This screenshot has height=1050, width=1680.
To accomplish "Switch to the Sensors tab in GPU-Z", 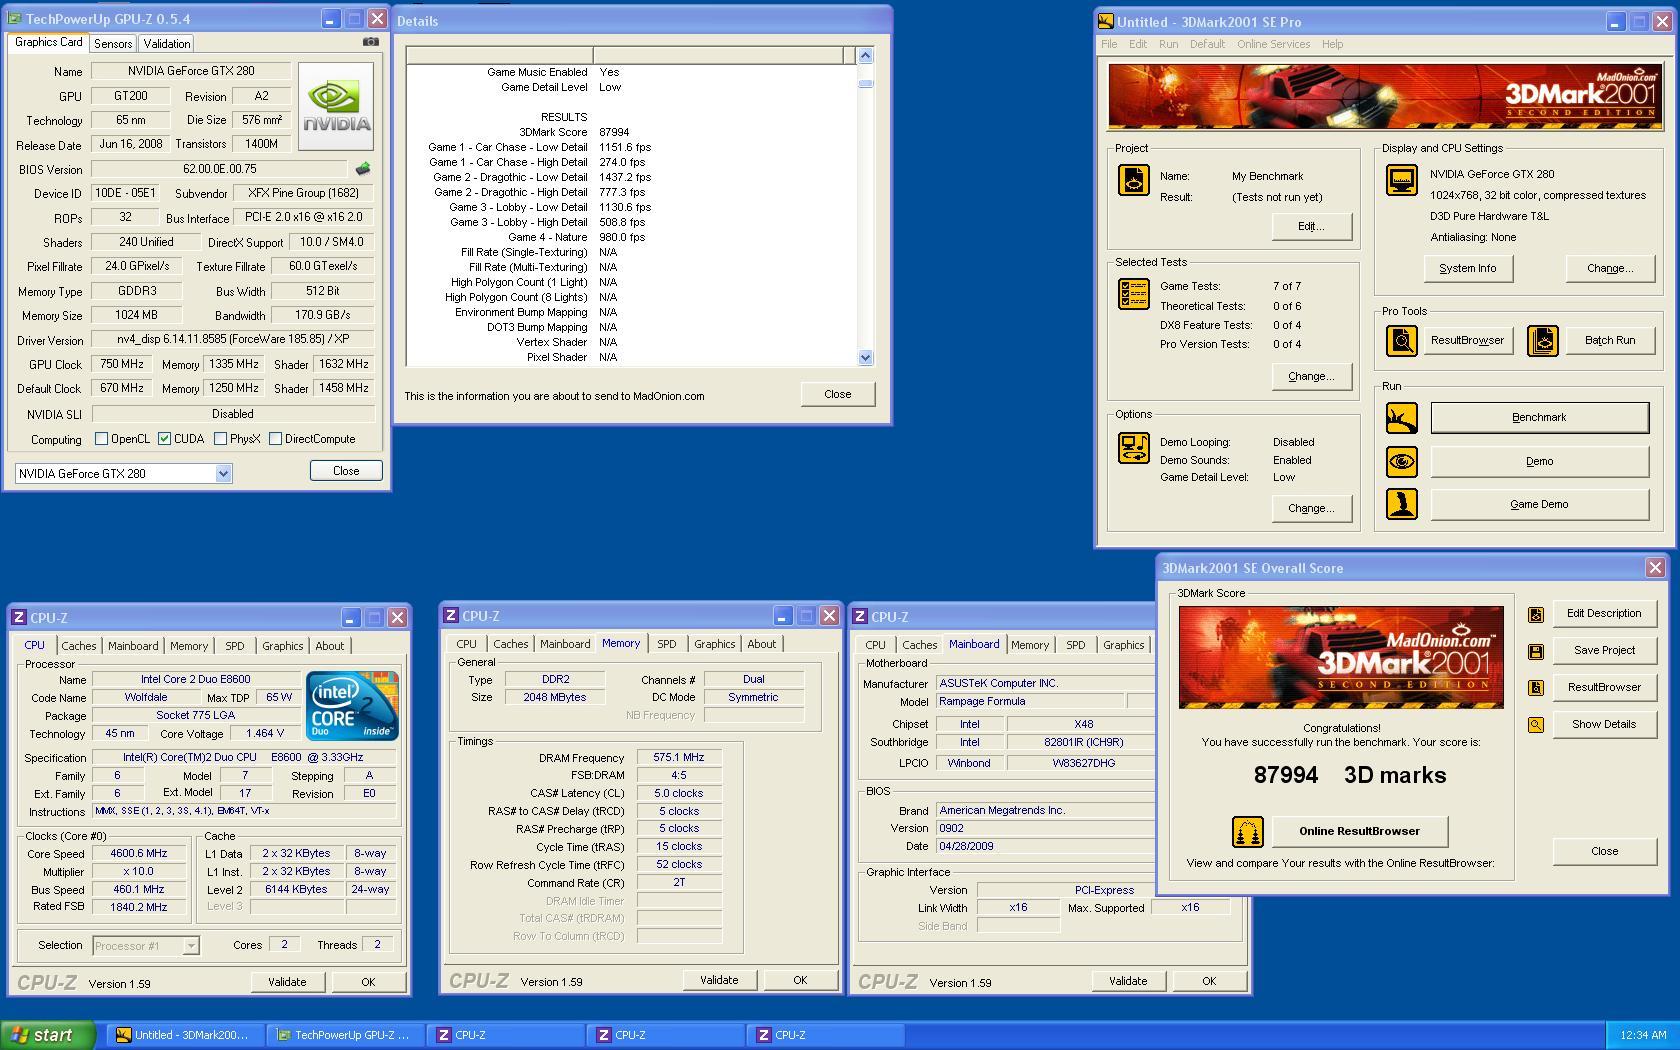I will pyautogui.click(x=113, y=44).
